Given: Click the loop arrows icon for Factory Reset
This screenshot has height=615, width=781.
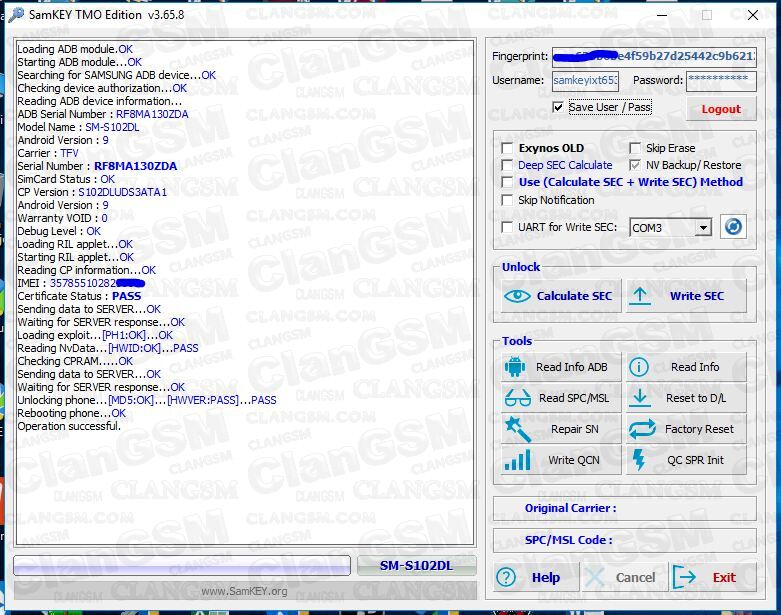Looking at the screenshot, I should [642, 429].
